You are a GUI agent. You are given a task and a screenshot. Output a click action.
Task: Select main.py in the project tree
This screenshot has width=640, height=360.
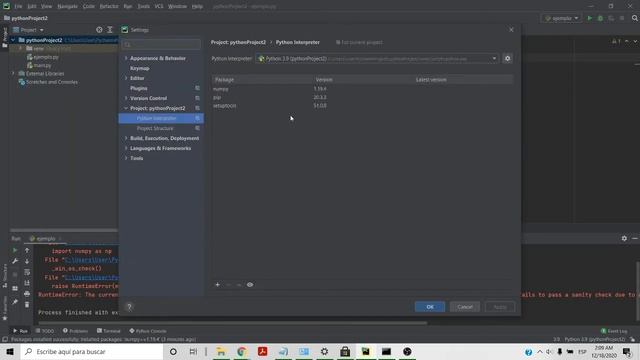tap(42, 65)
